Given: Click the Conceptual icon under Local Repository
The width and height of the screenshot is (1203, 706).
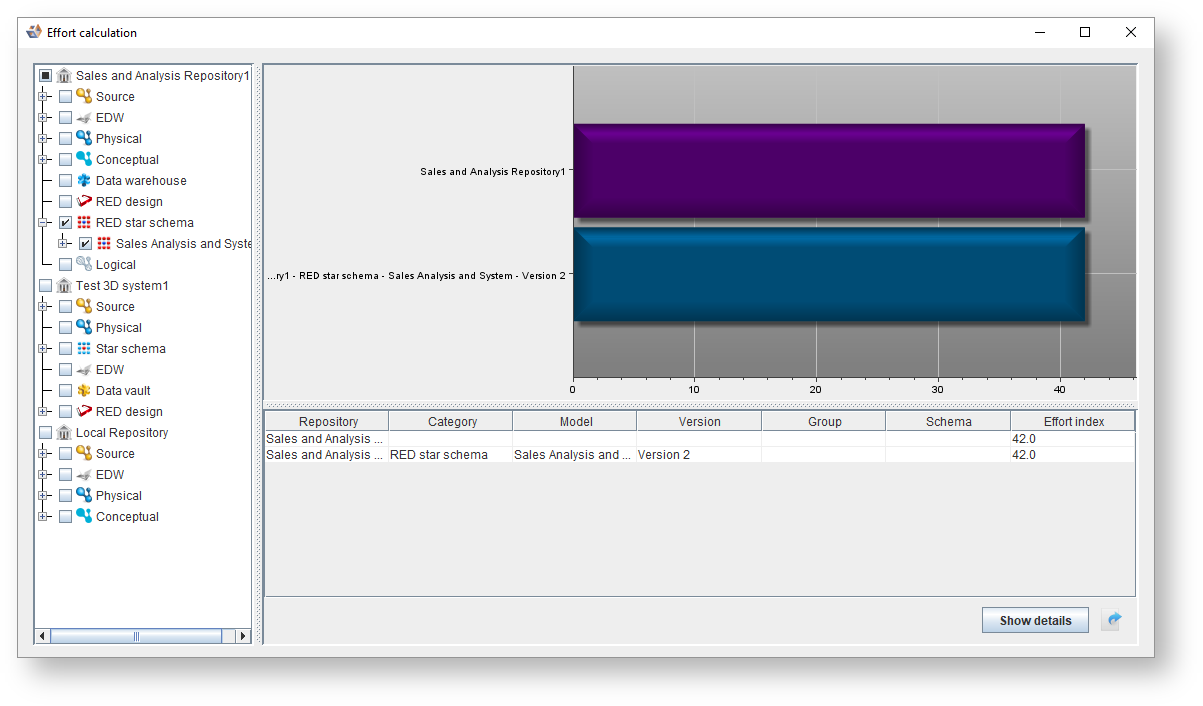Looking at the screenshot, I should [x=84, y=517].
